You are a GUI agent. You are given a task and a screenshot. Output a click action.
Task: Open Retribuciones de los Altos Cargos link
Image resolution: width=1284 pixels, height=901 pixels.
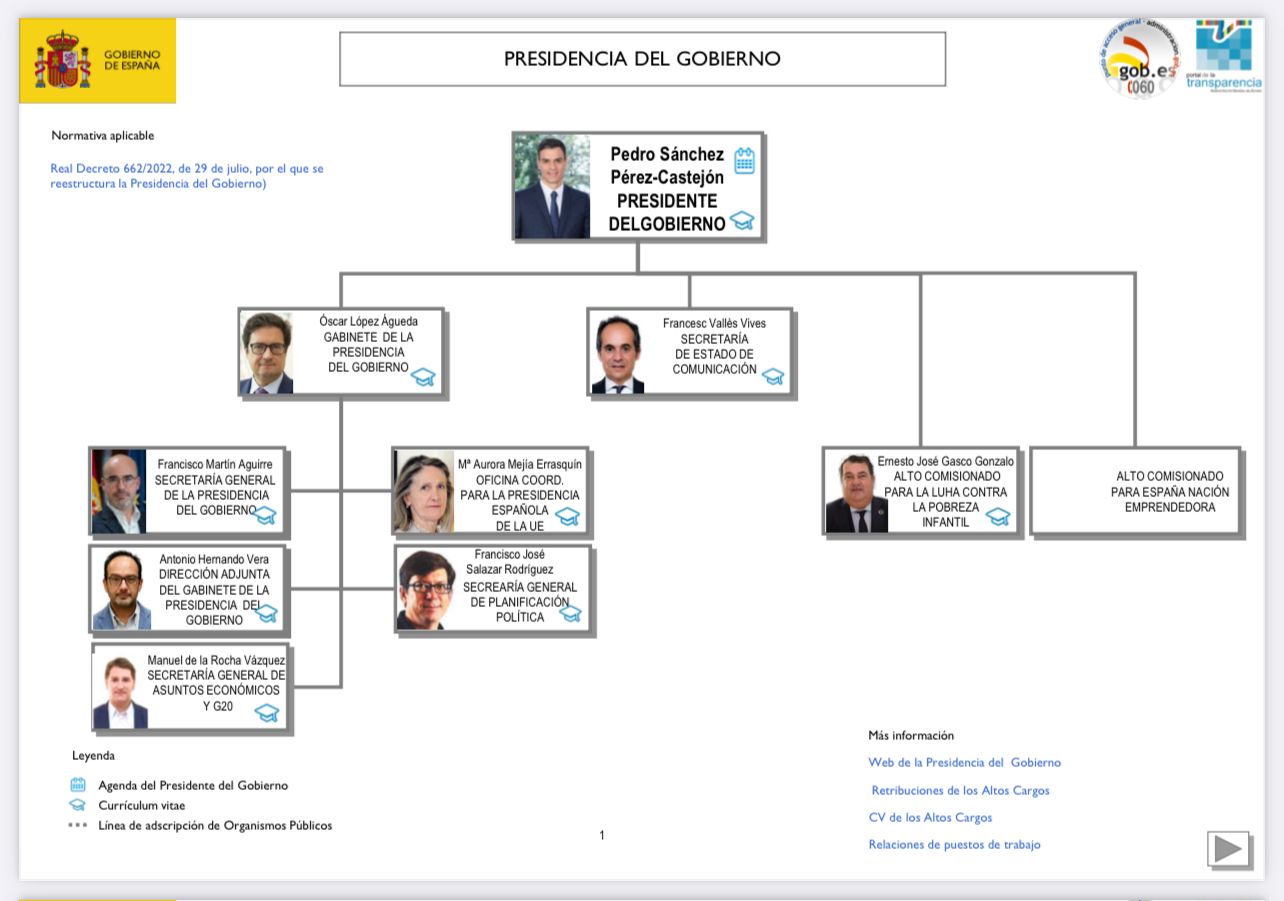[960, 790]
